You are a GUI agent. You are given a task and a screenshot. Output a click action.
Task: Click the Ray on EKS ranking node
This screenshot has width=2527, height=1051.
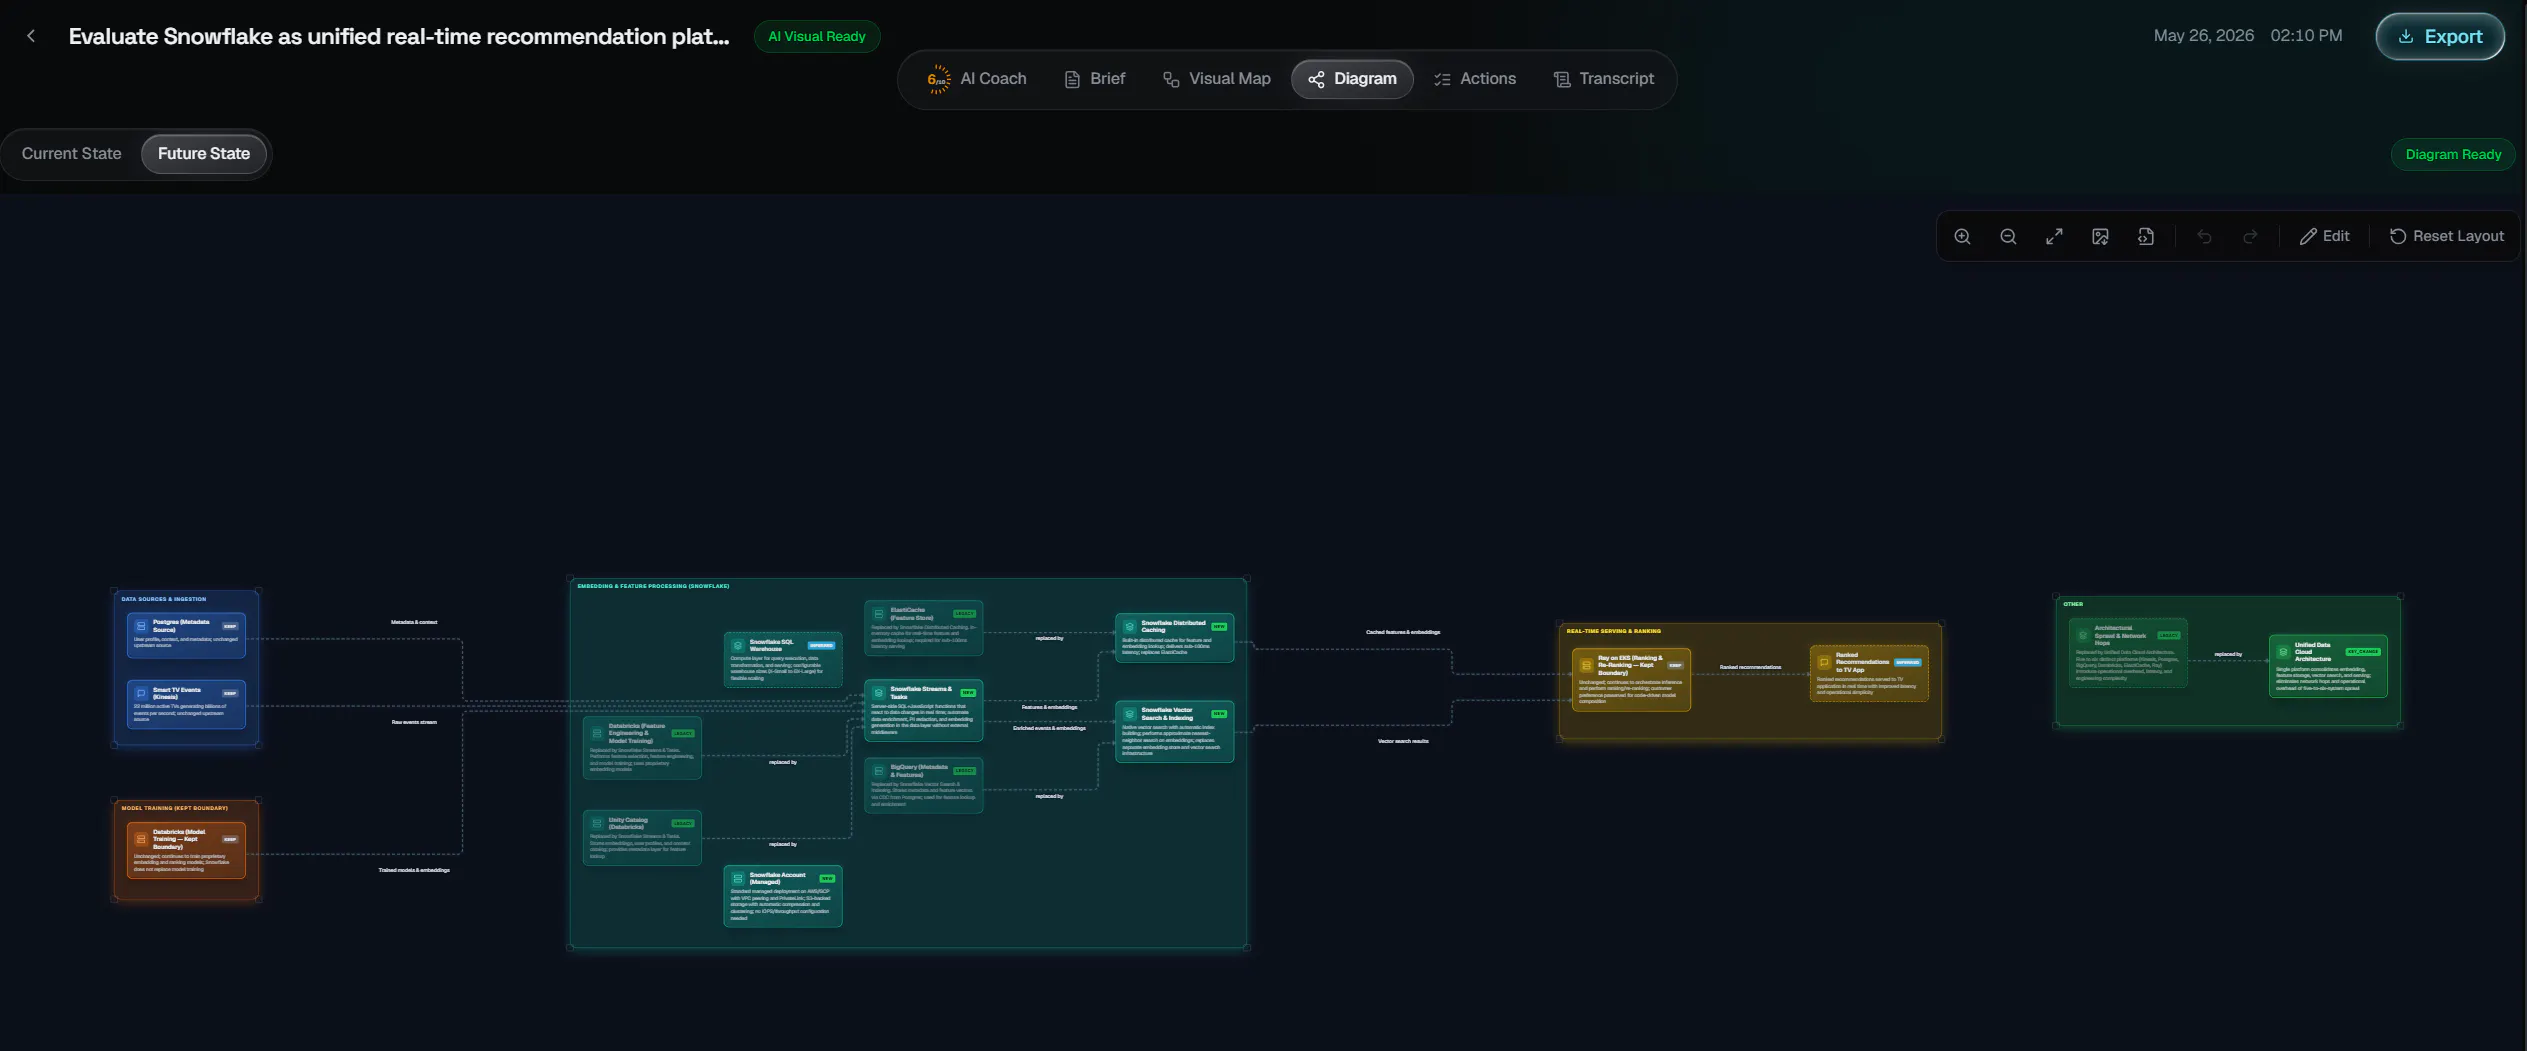(x=1631, y=680)
